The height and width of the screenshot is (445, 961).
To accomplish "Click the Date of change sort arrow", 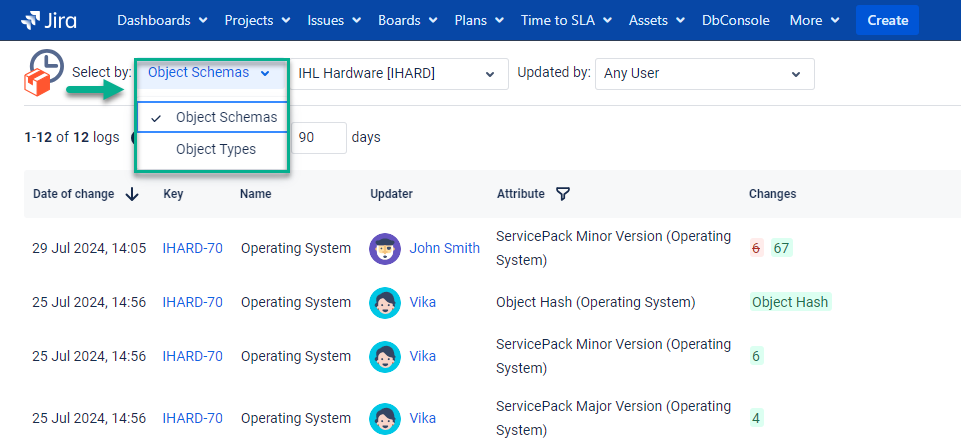I will click(x=132, y=194).
